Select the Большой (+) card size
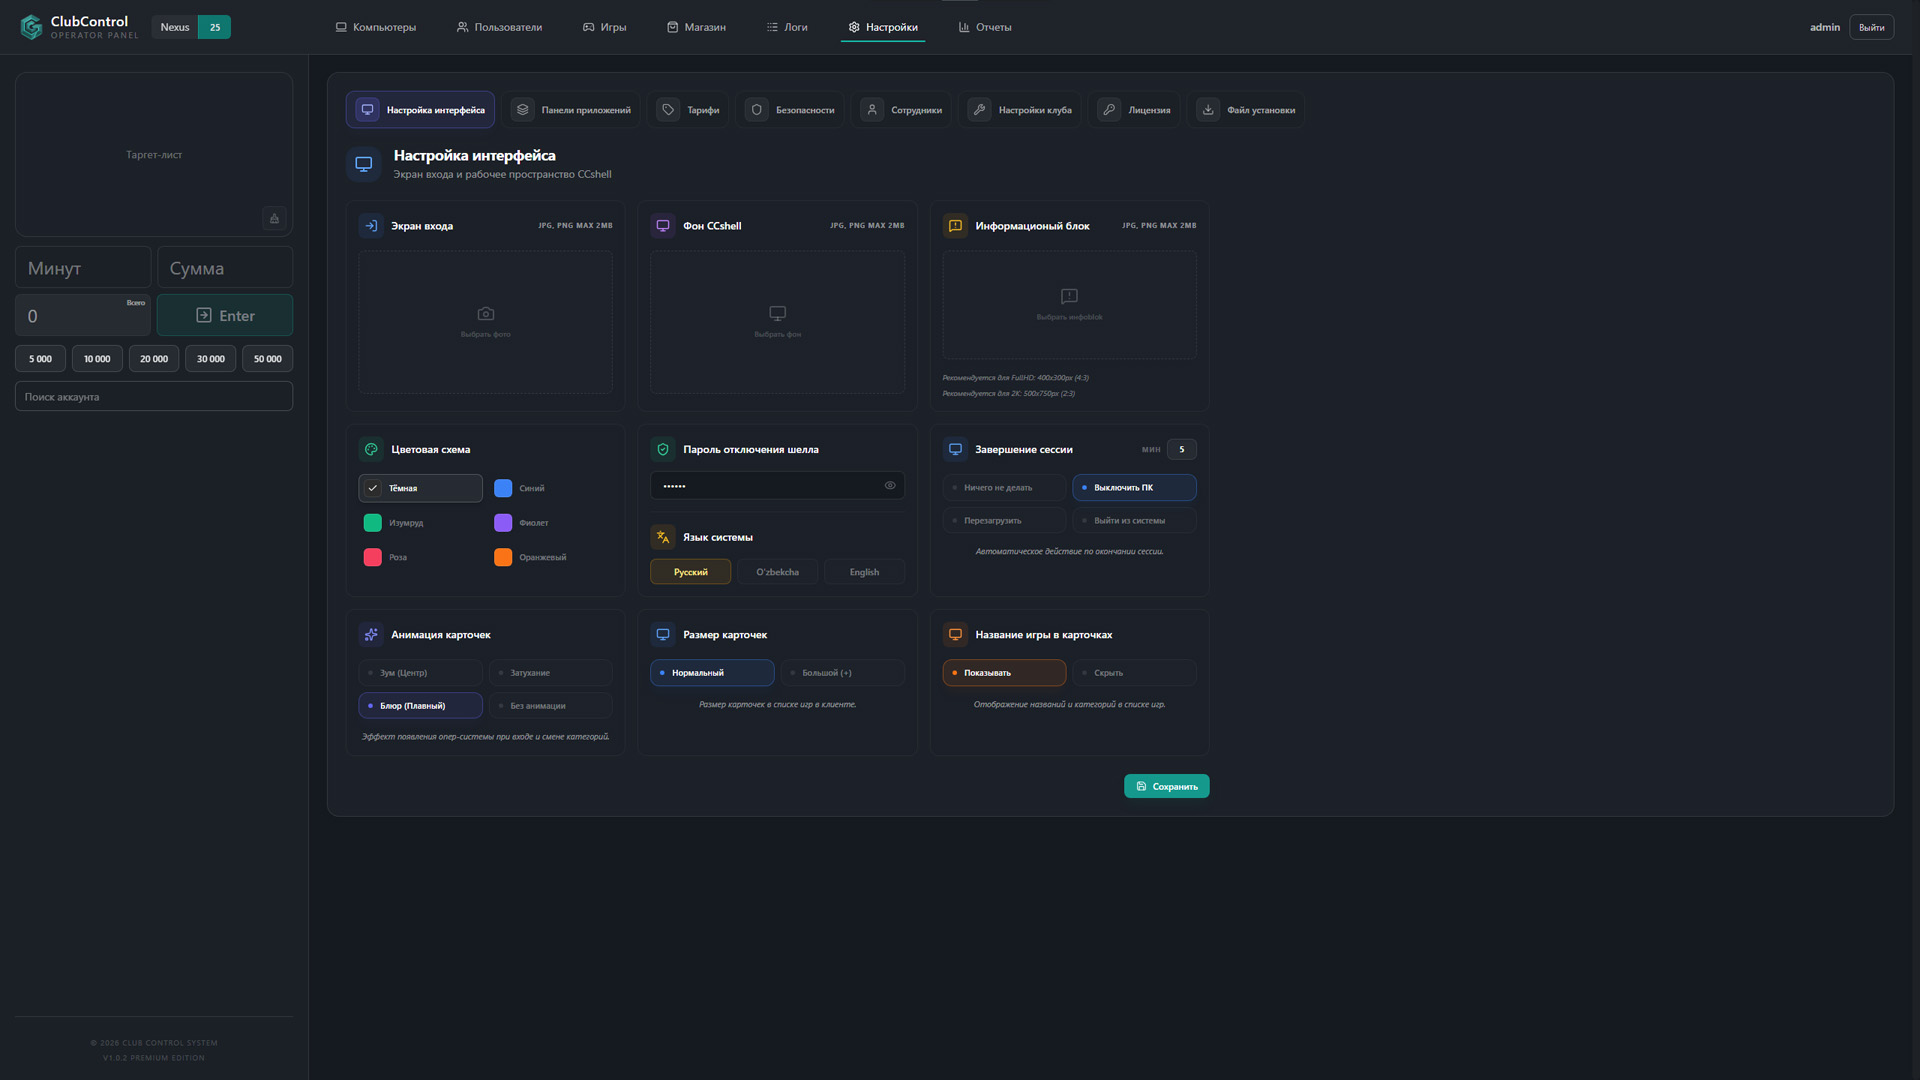The height and width of the screenshot is (1080, 1920). pyautogui.click(x=842, y=673)
